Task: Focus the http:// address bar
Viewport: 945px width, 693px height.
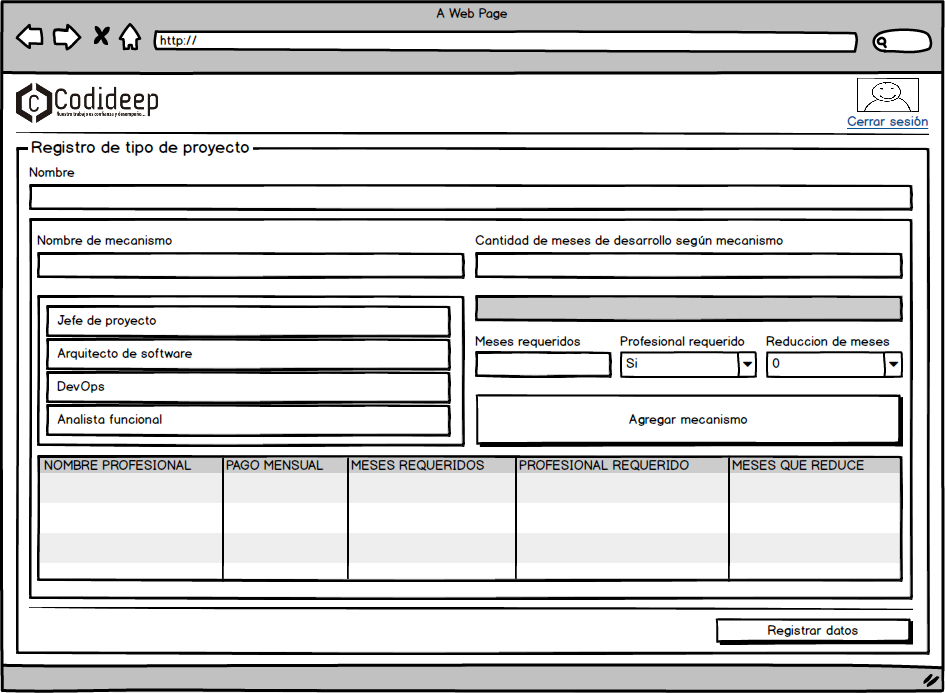Action: [x=505, y=42]
